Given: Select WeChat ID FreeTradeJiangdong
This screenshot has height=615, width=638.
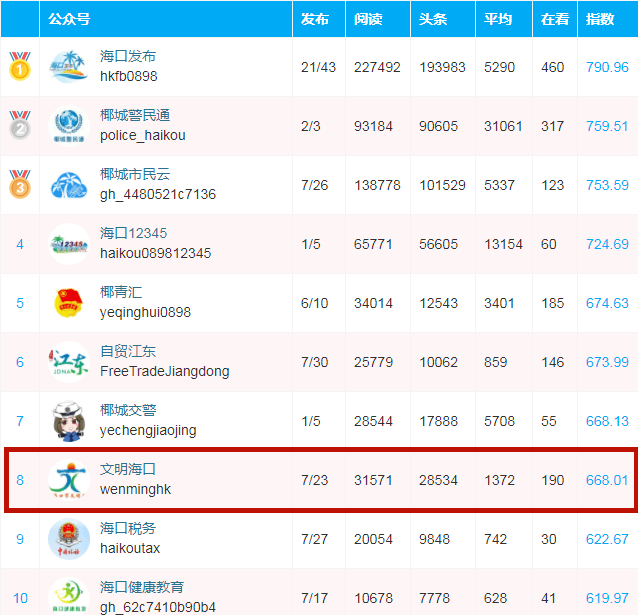Looking at the screenshot, I should [x=165, y=372].
